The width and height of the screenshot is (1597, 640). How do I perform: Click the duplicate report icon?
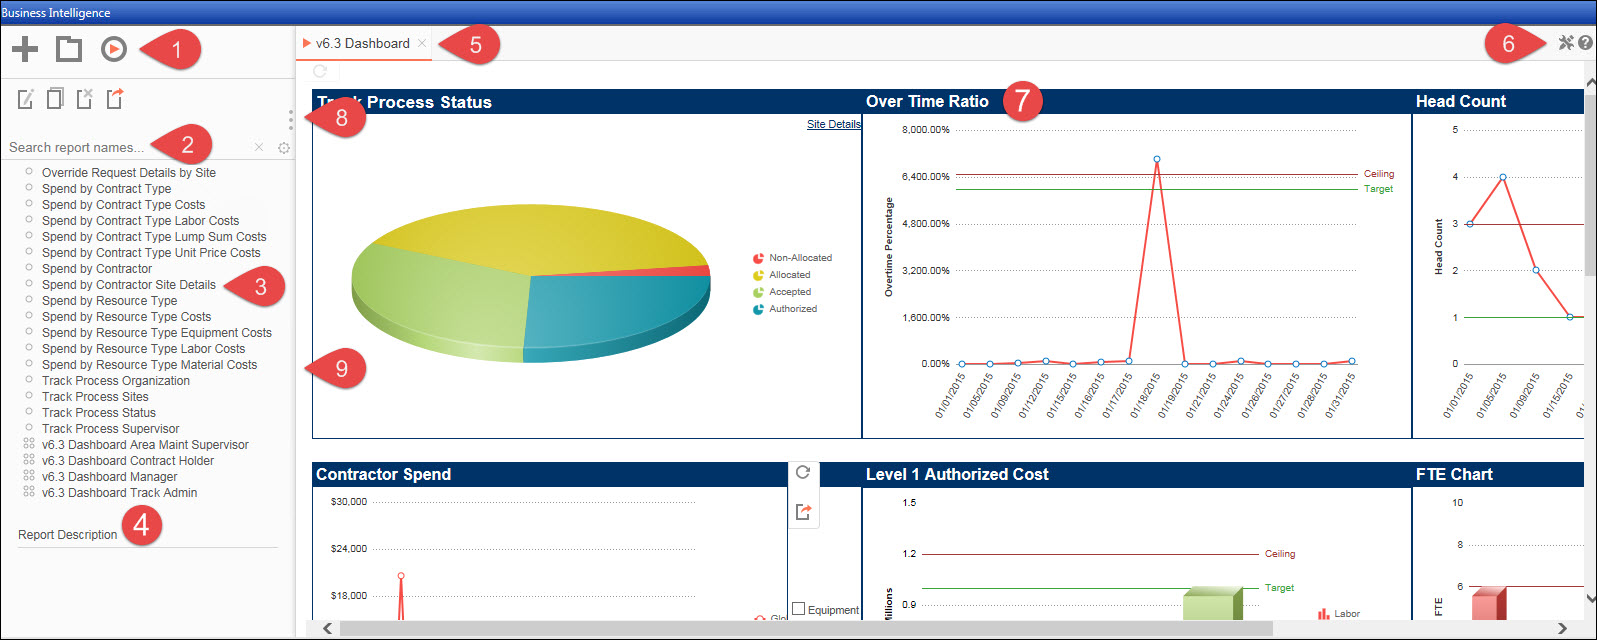(56, 98)
